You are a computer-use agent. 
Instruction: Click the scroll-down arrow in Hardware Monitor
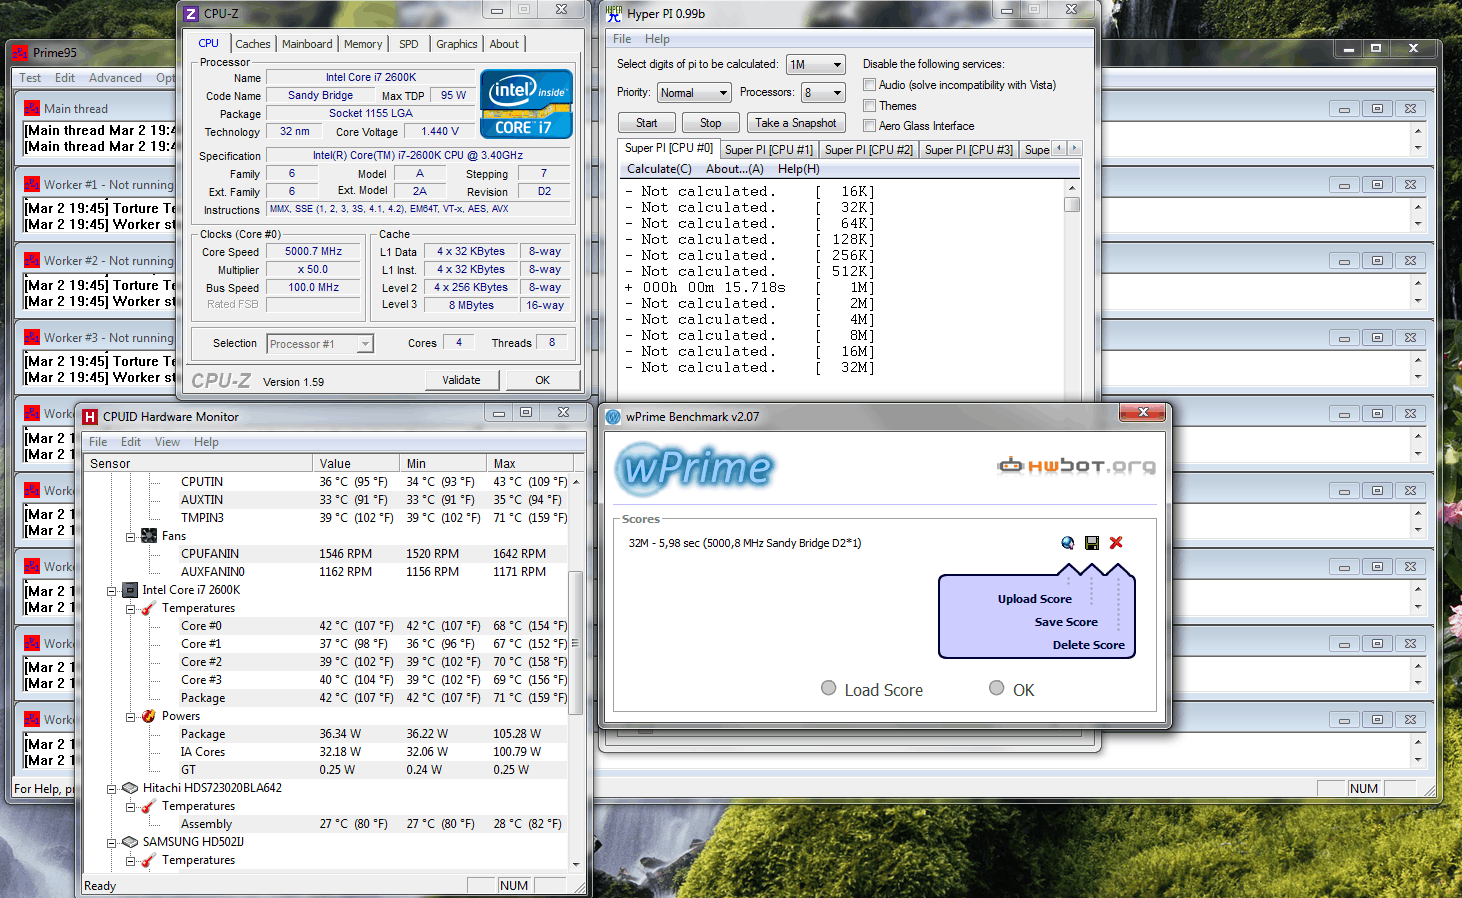(x=575, y=864)
